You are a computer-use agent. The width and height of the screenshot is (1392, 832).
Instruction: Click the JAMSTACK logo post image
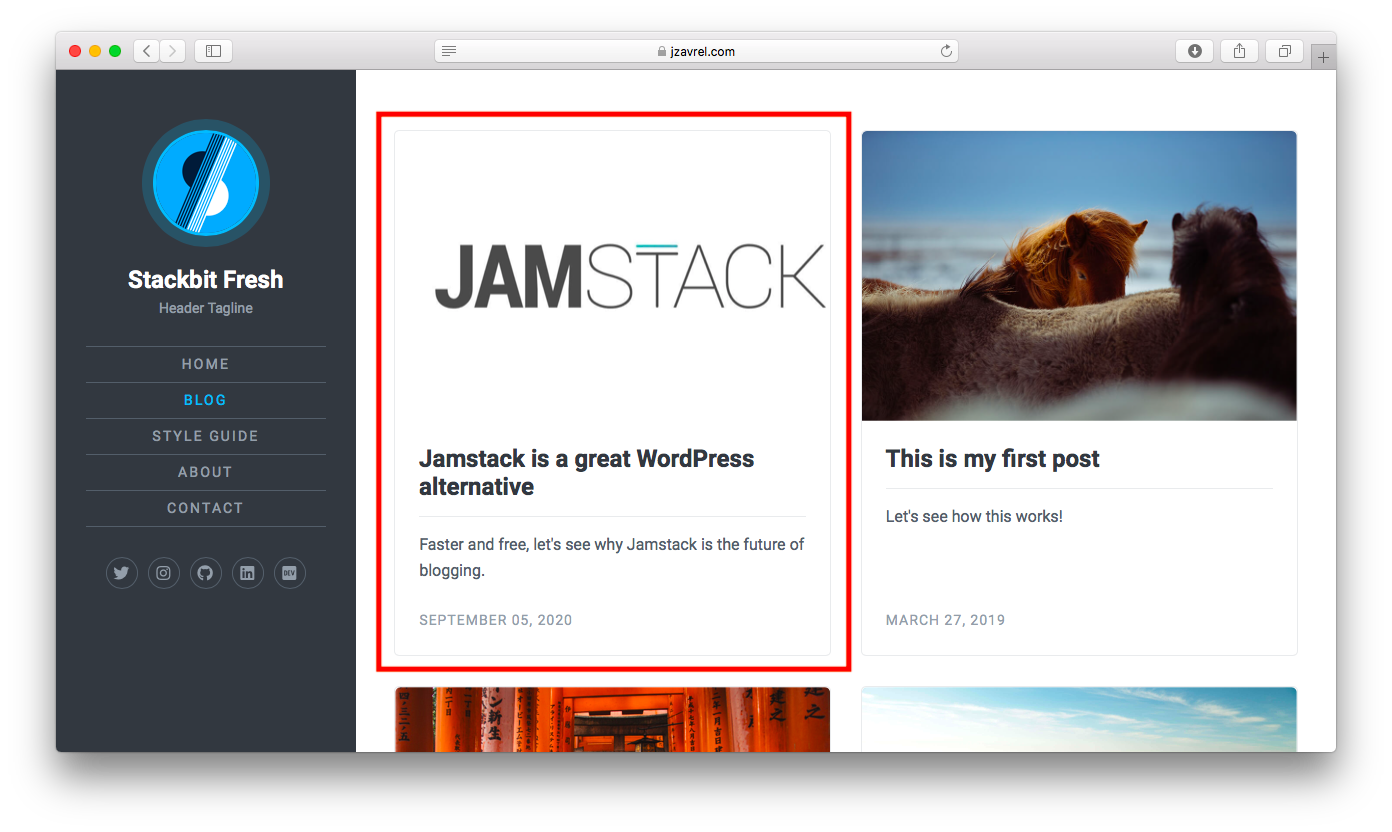coord(613,276)
